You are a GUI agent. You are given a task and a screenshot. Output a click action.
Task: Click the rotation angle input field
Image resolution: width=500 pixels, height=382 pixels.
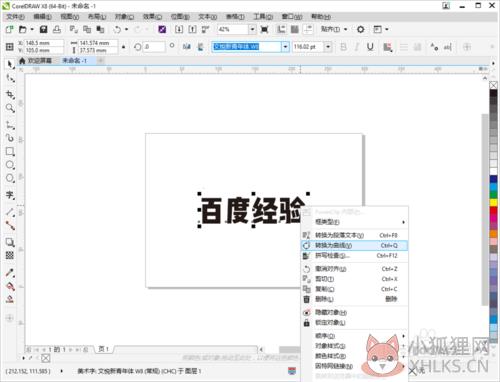(155, 47)
